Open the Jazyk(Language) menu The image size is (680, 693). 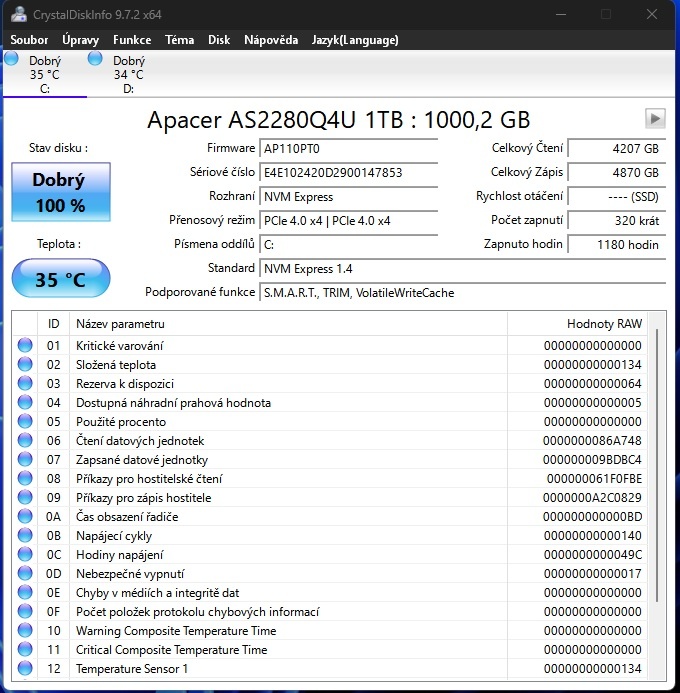[x=355, y=40]
